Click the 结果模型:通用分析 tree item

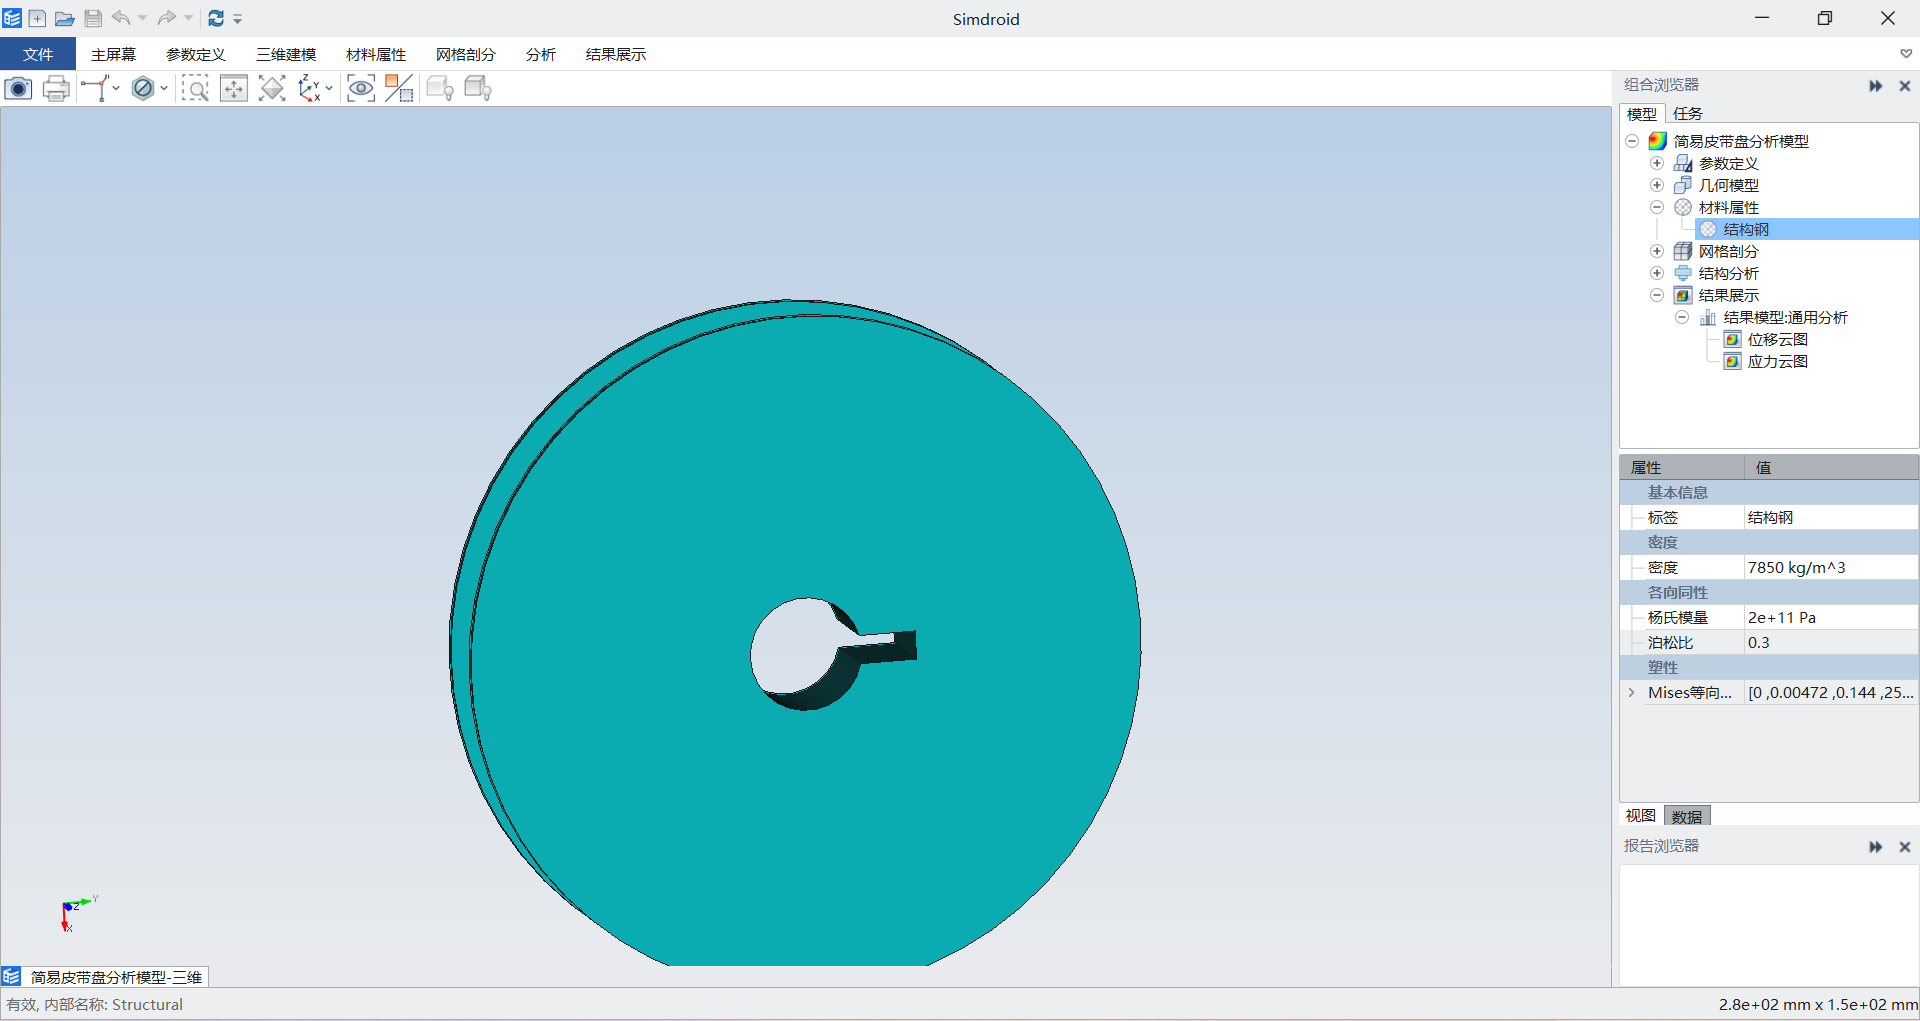(x=1785, y=317)
